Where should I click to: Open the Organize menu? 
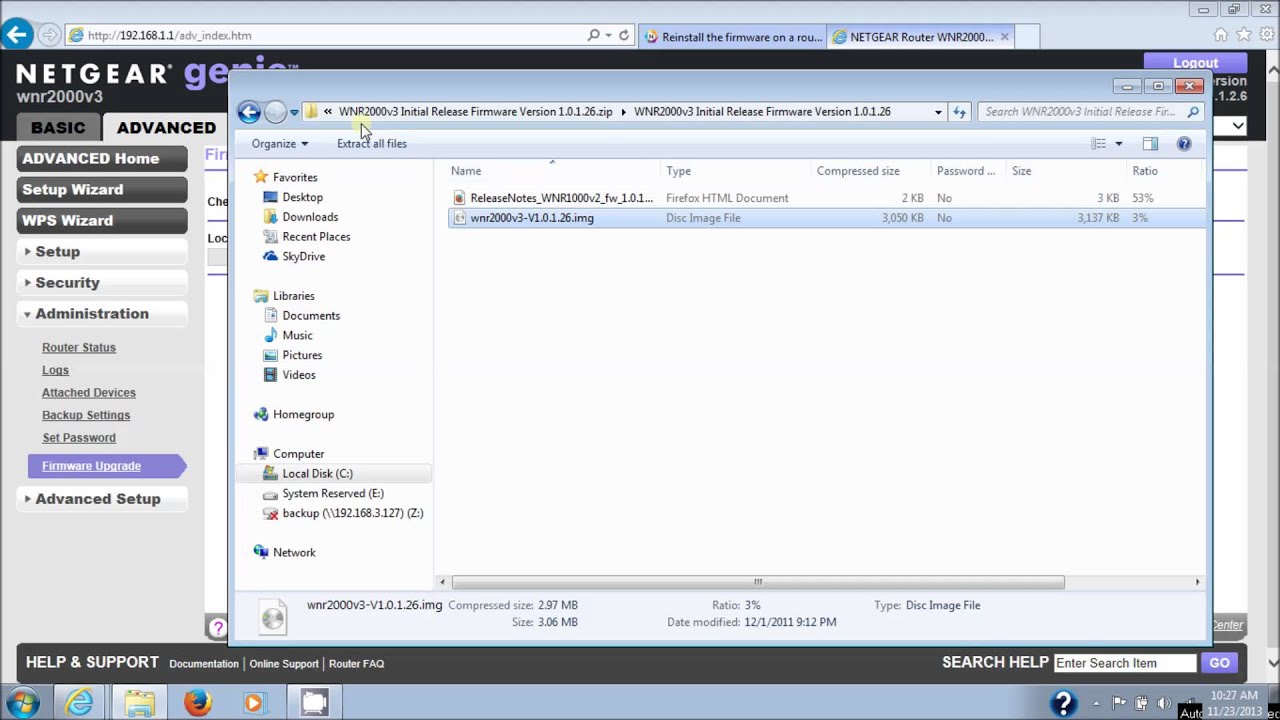click(280, 144)
